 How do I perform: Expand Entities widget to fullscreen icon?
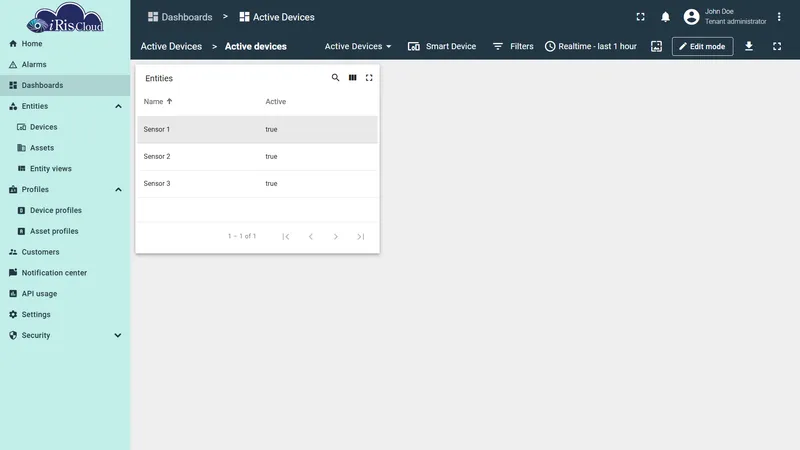(x=369, y=78)
